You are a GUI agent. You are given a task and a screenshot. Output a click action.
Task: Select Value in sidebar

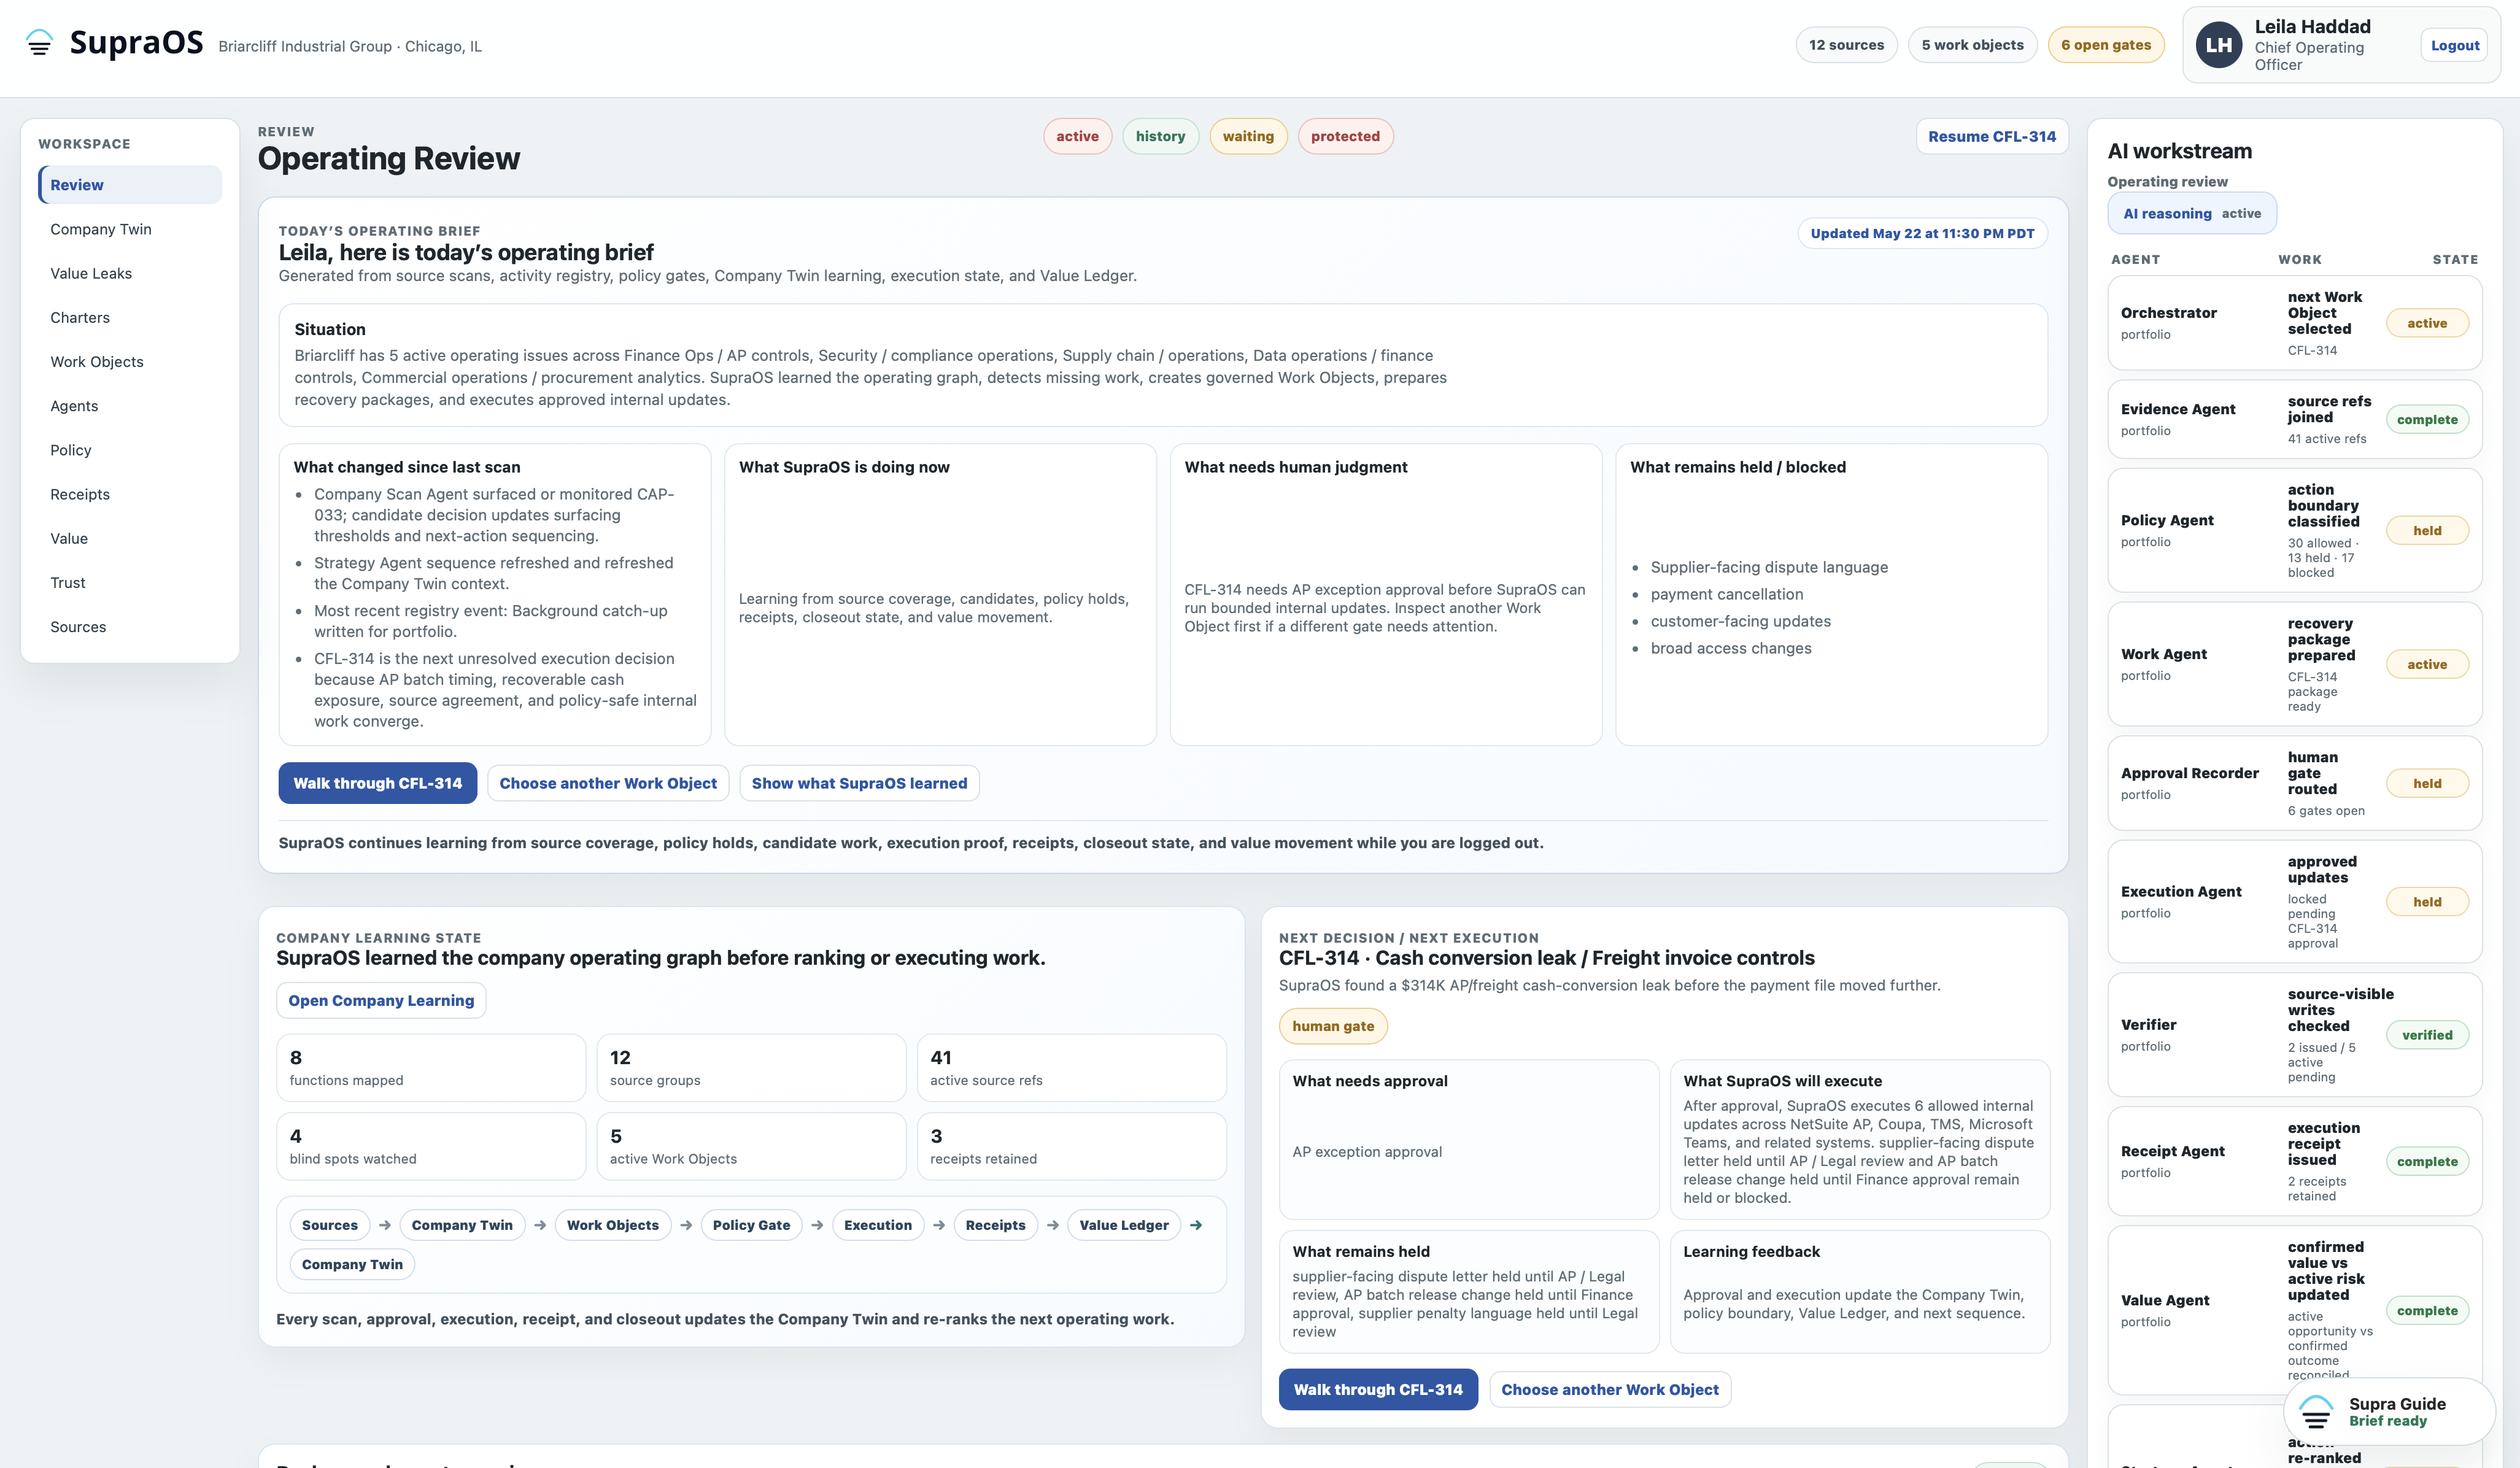click(130, 538)
